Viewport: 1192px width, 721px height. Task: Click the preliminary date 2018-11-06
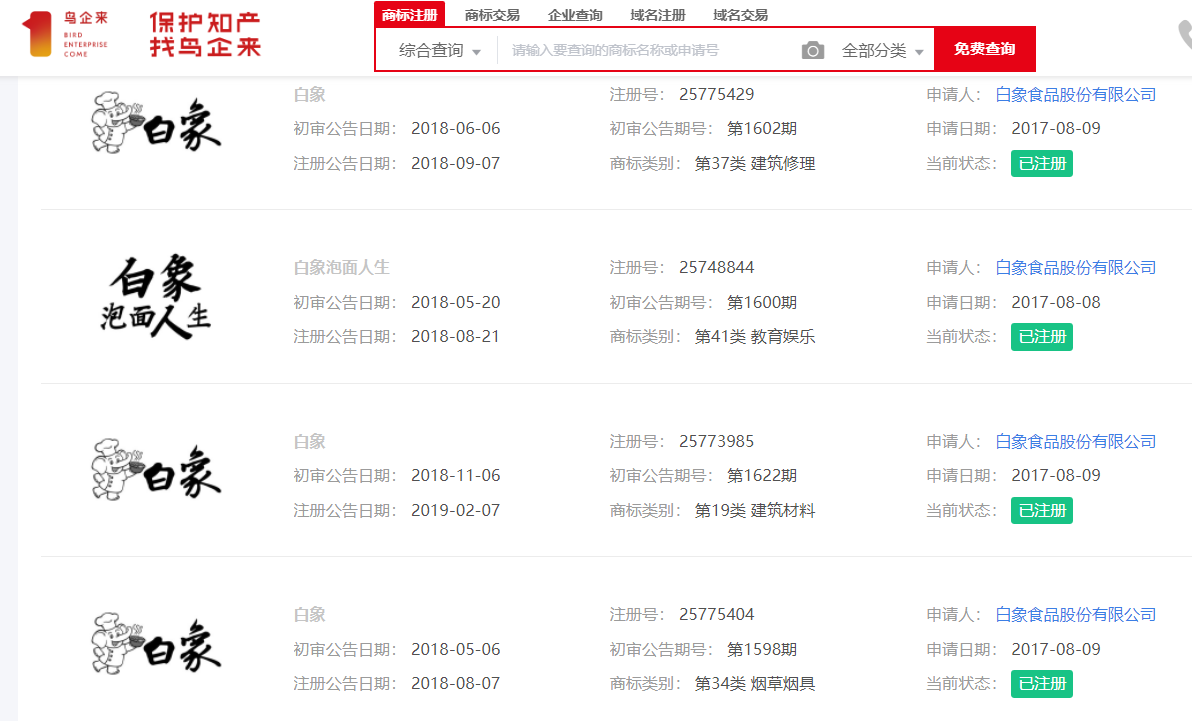[x=455, y=475]
